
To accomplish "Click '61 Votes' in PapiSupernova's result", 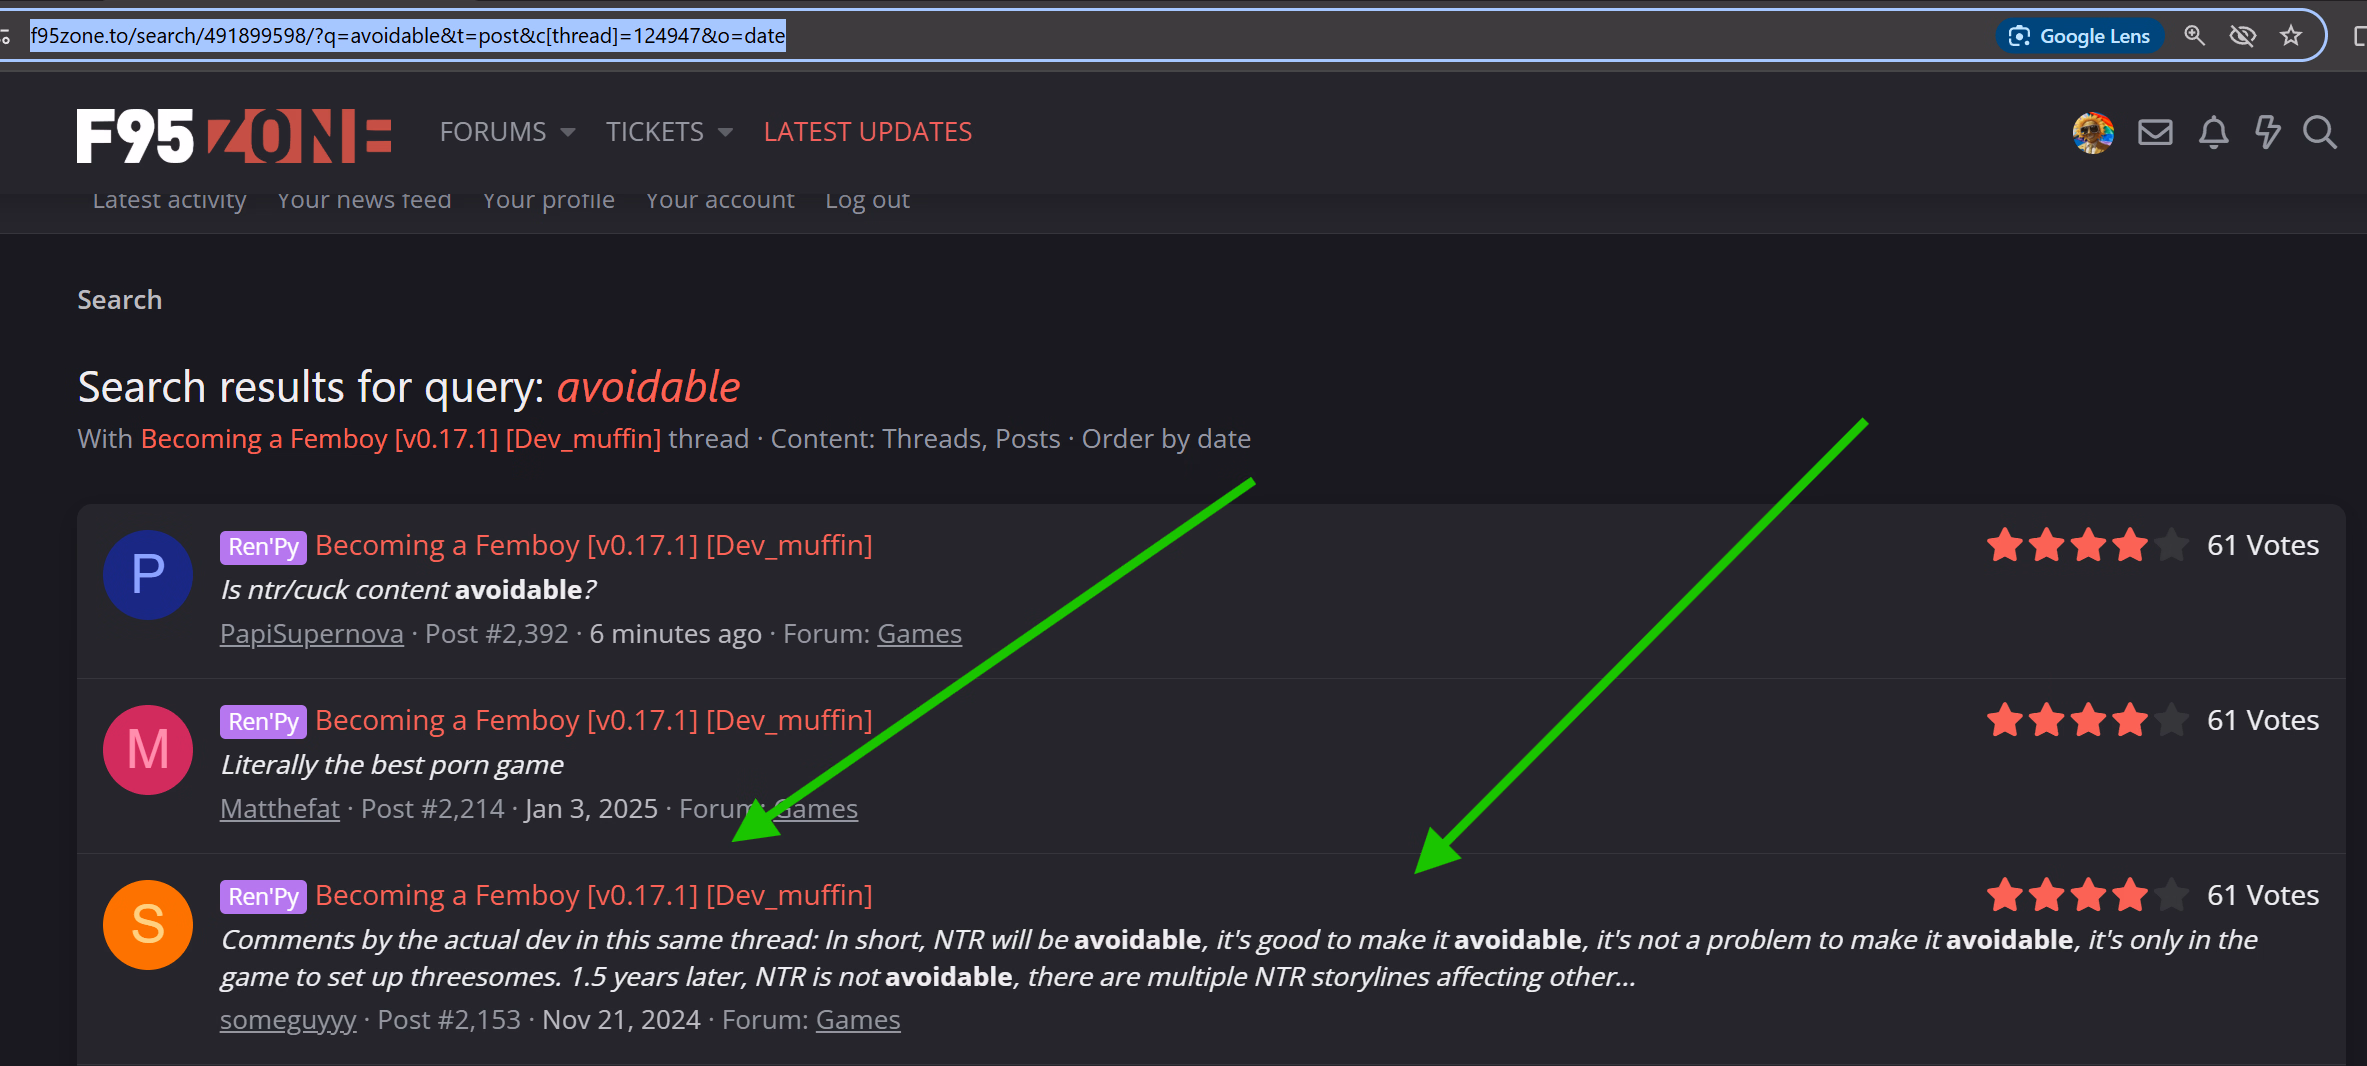I will tap(2263, 546).
